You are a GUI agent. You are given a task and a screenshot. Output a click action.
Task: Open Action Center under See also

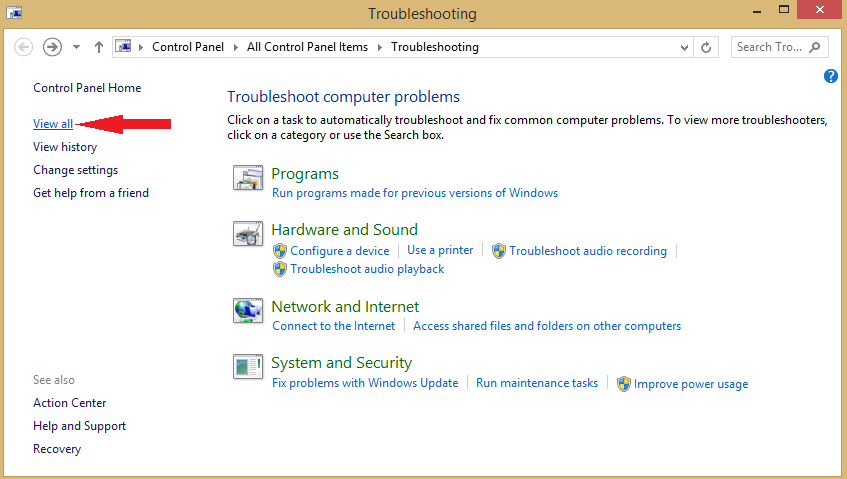70,403
